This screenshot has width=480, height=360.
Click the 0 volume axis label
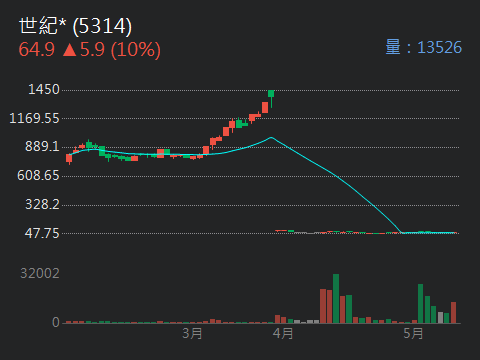point(56,322)
